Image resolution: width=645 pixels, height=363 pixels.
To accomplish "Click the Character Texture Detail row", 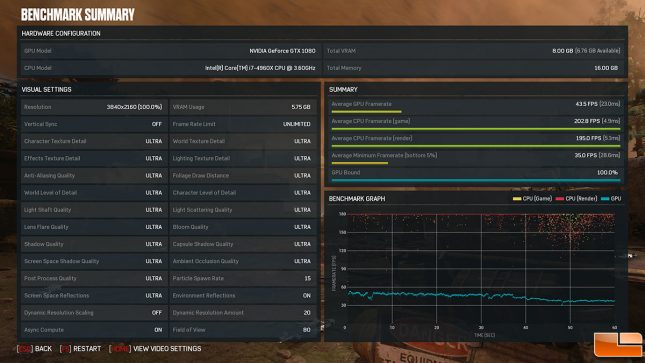I will tap(94, 141).
